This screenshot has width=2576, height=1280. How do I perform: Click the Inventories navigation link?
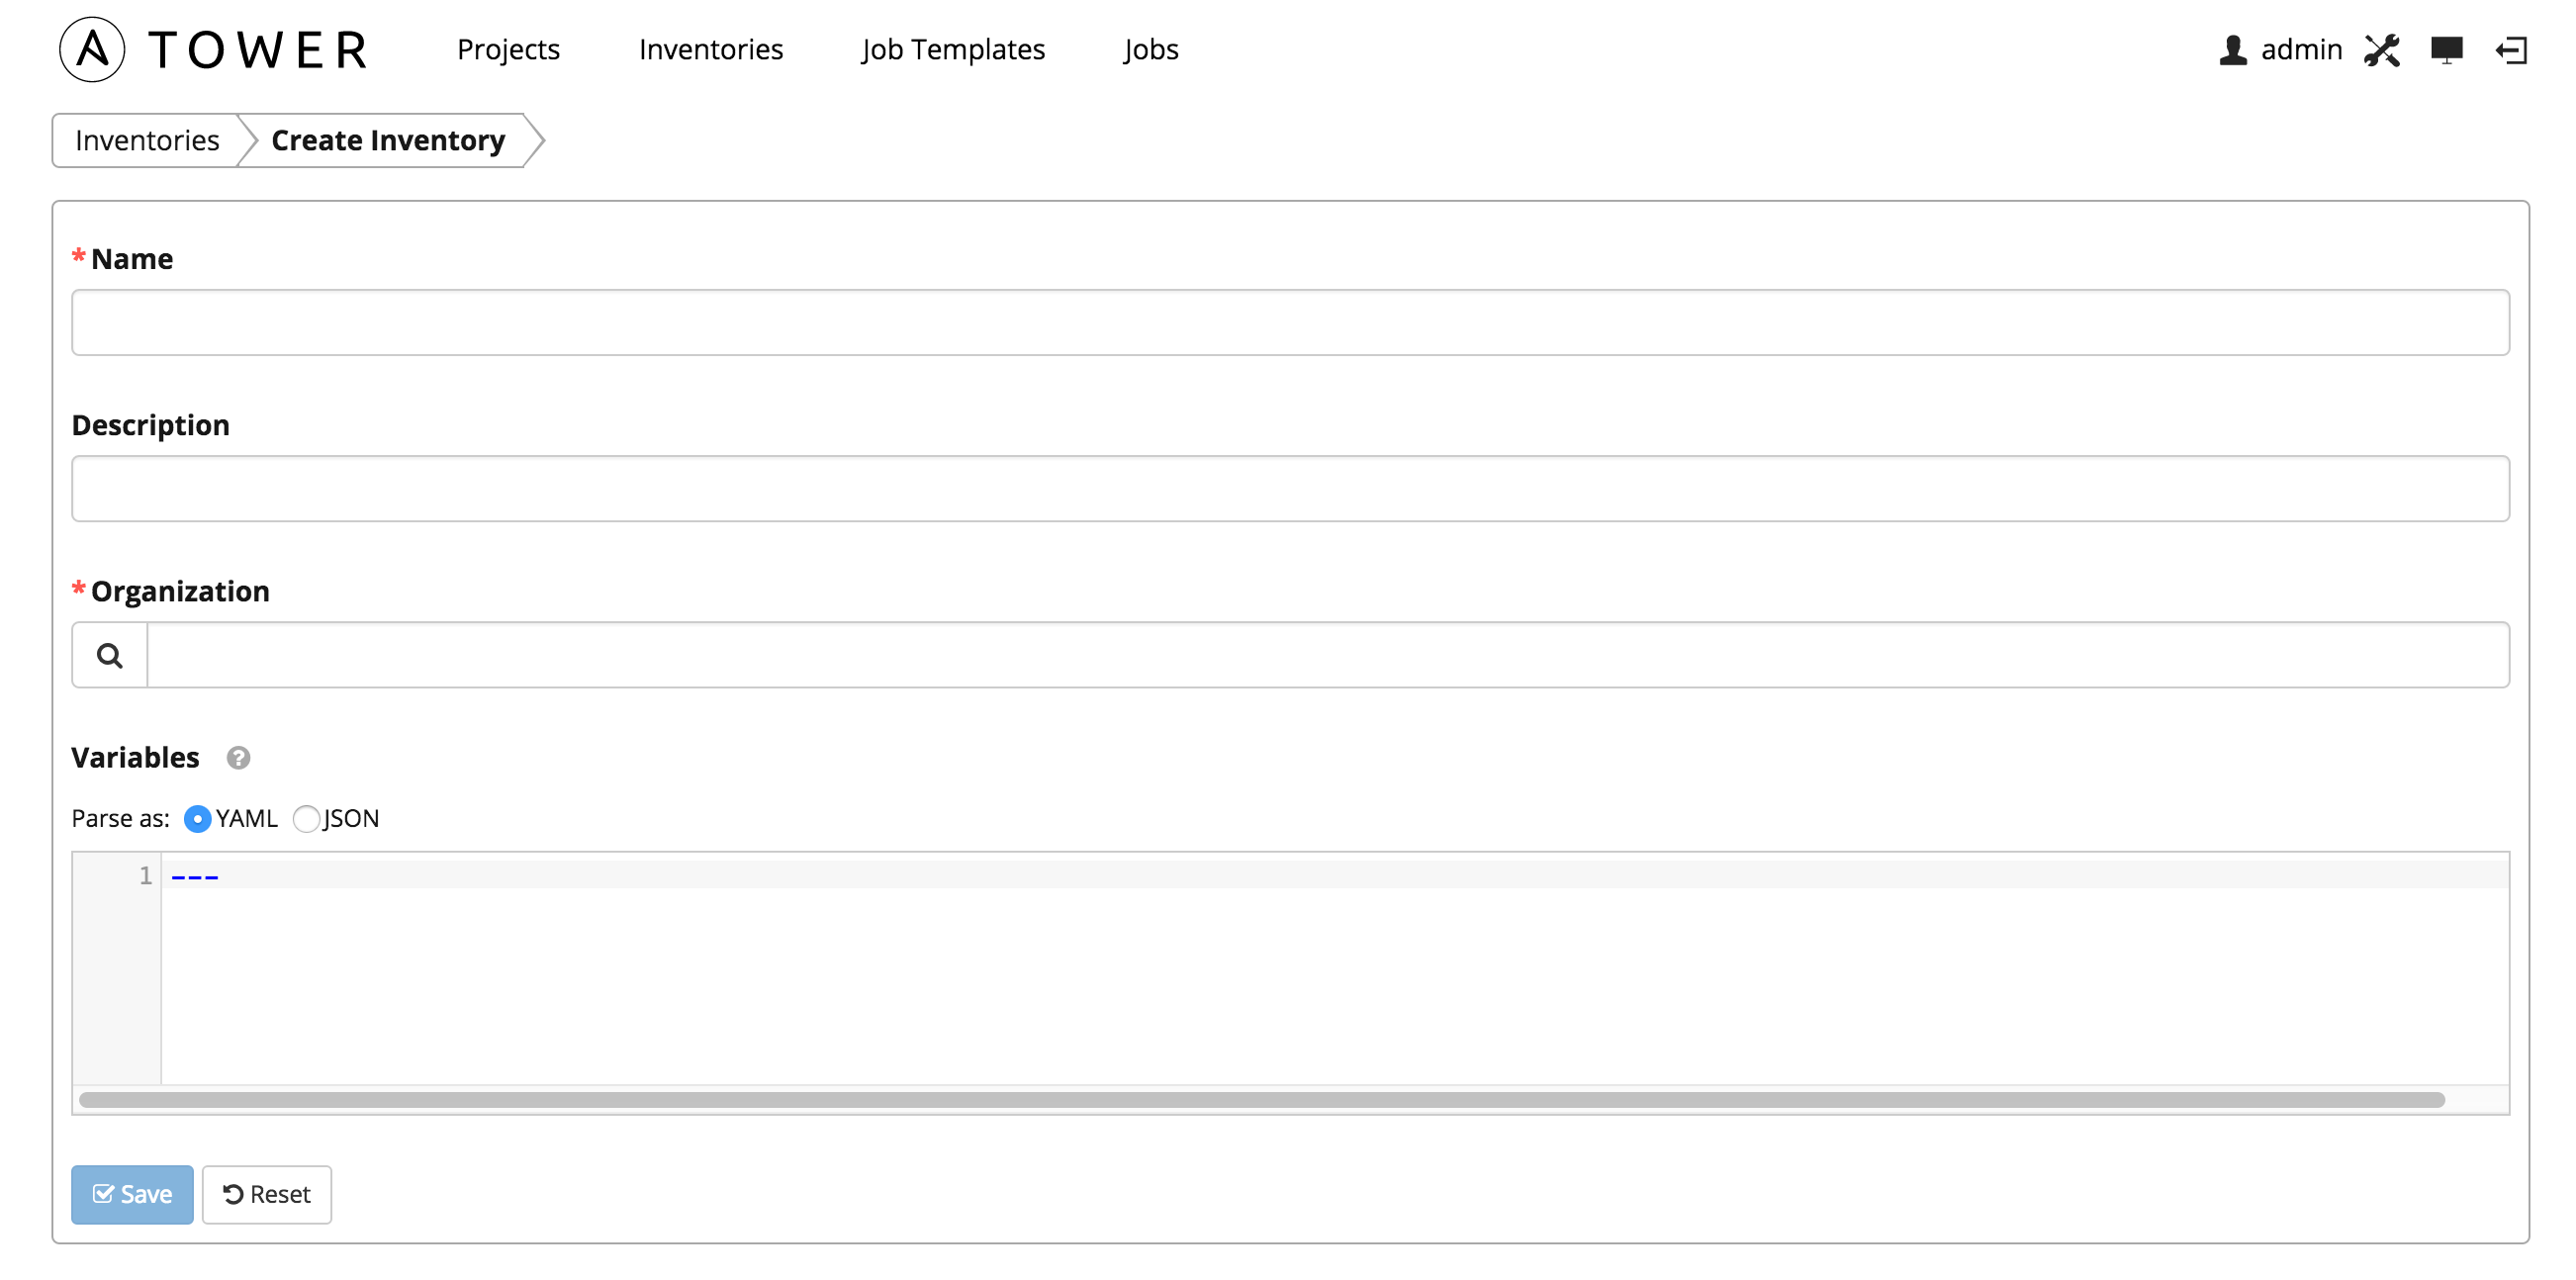[709, 47]
